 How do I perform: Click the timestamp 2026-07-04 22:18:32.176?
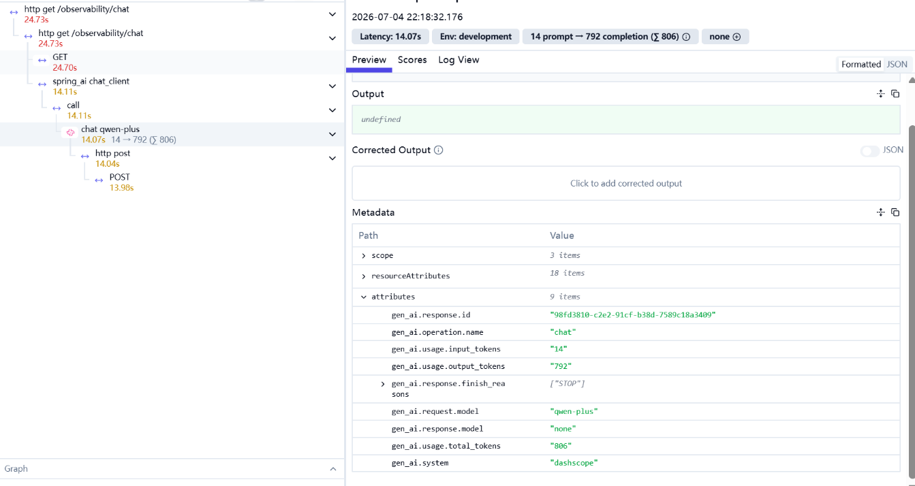point(407,17)
